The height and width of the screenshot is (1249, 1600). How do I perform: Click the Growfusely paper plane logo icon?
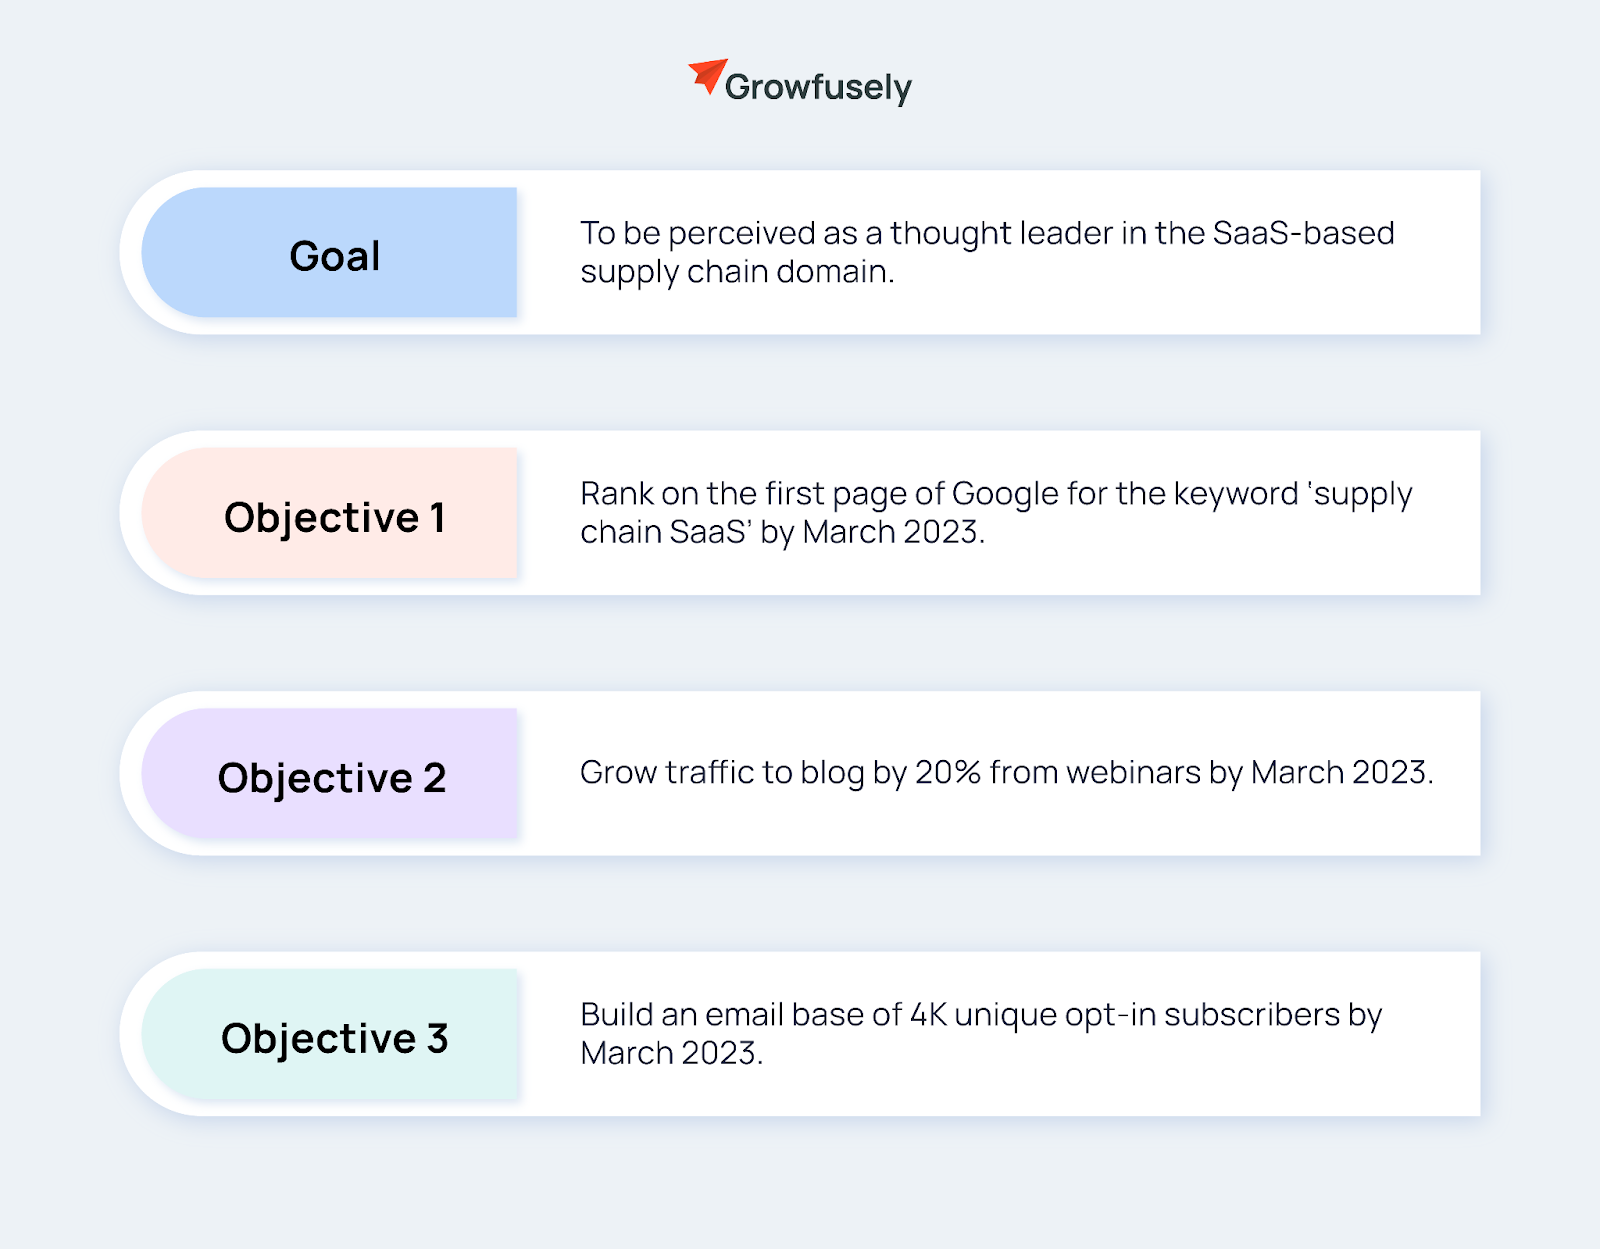pos(707,77)
